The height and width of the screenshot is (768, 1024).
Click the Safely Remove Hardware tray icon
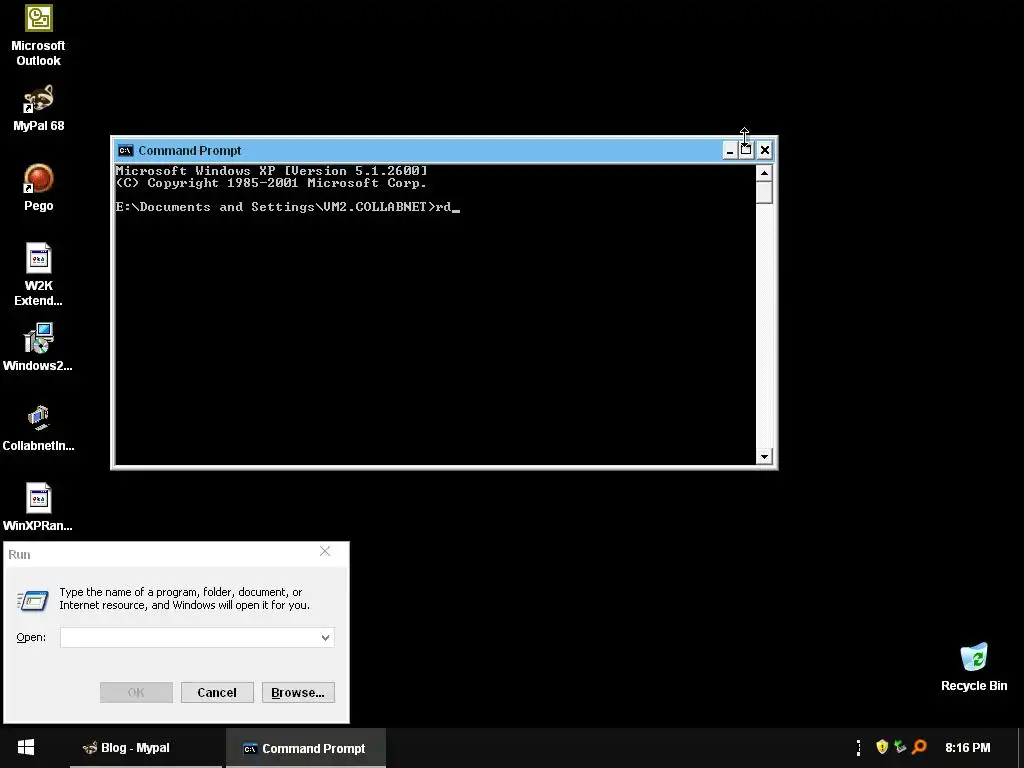(x=900, y=746)
